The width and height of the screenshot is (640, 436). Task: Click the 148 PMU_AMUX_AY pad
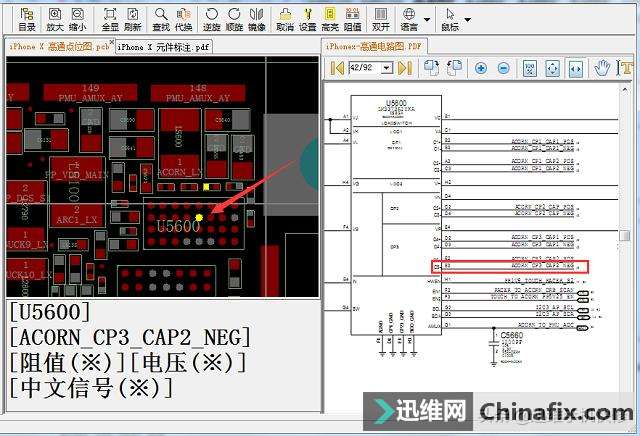tap(198, 93)
